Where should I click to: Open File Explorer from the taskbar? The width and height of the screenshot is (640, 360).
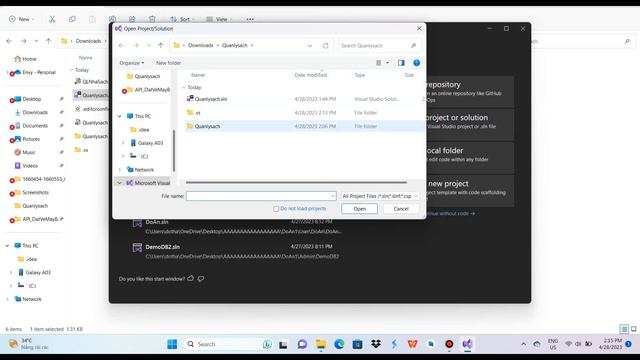click(x=321, y=344)
